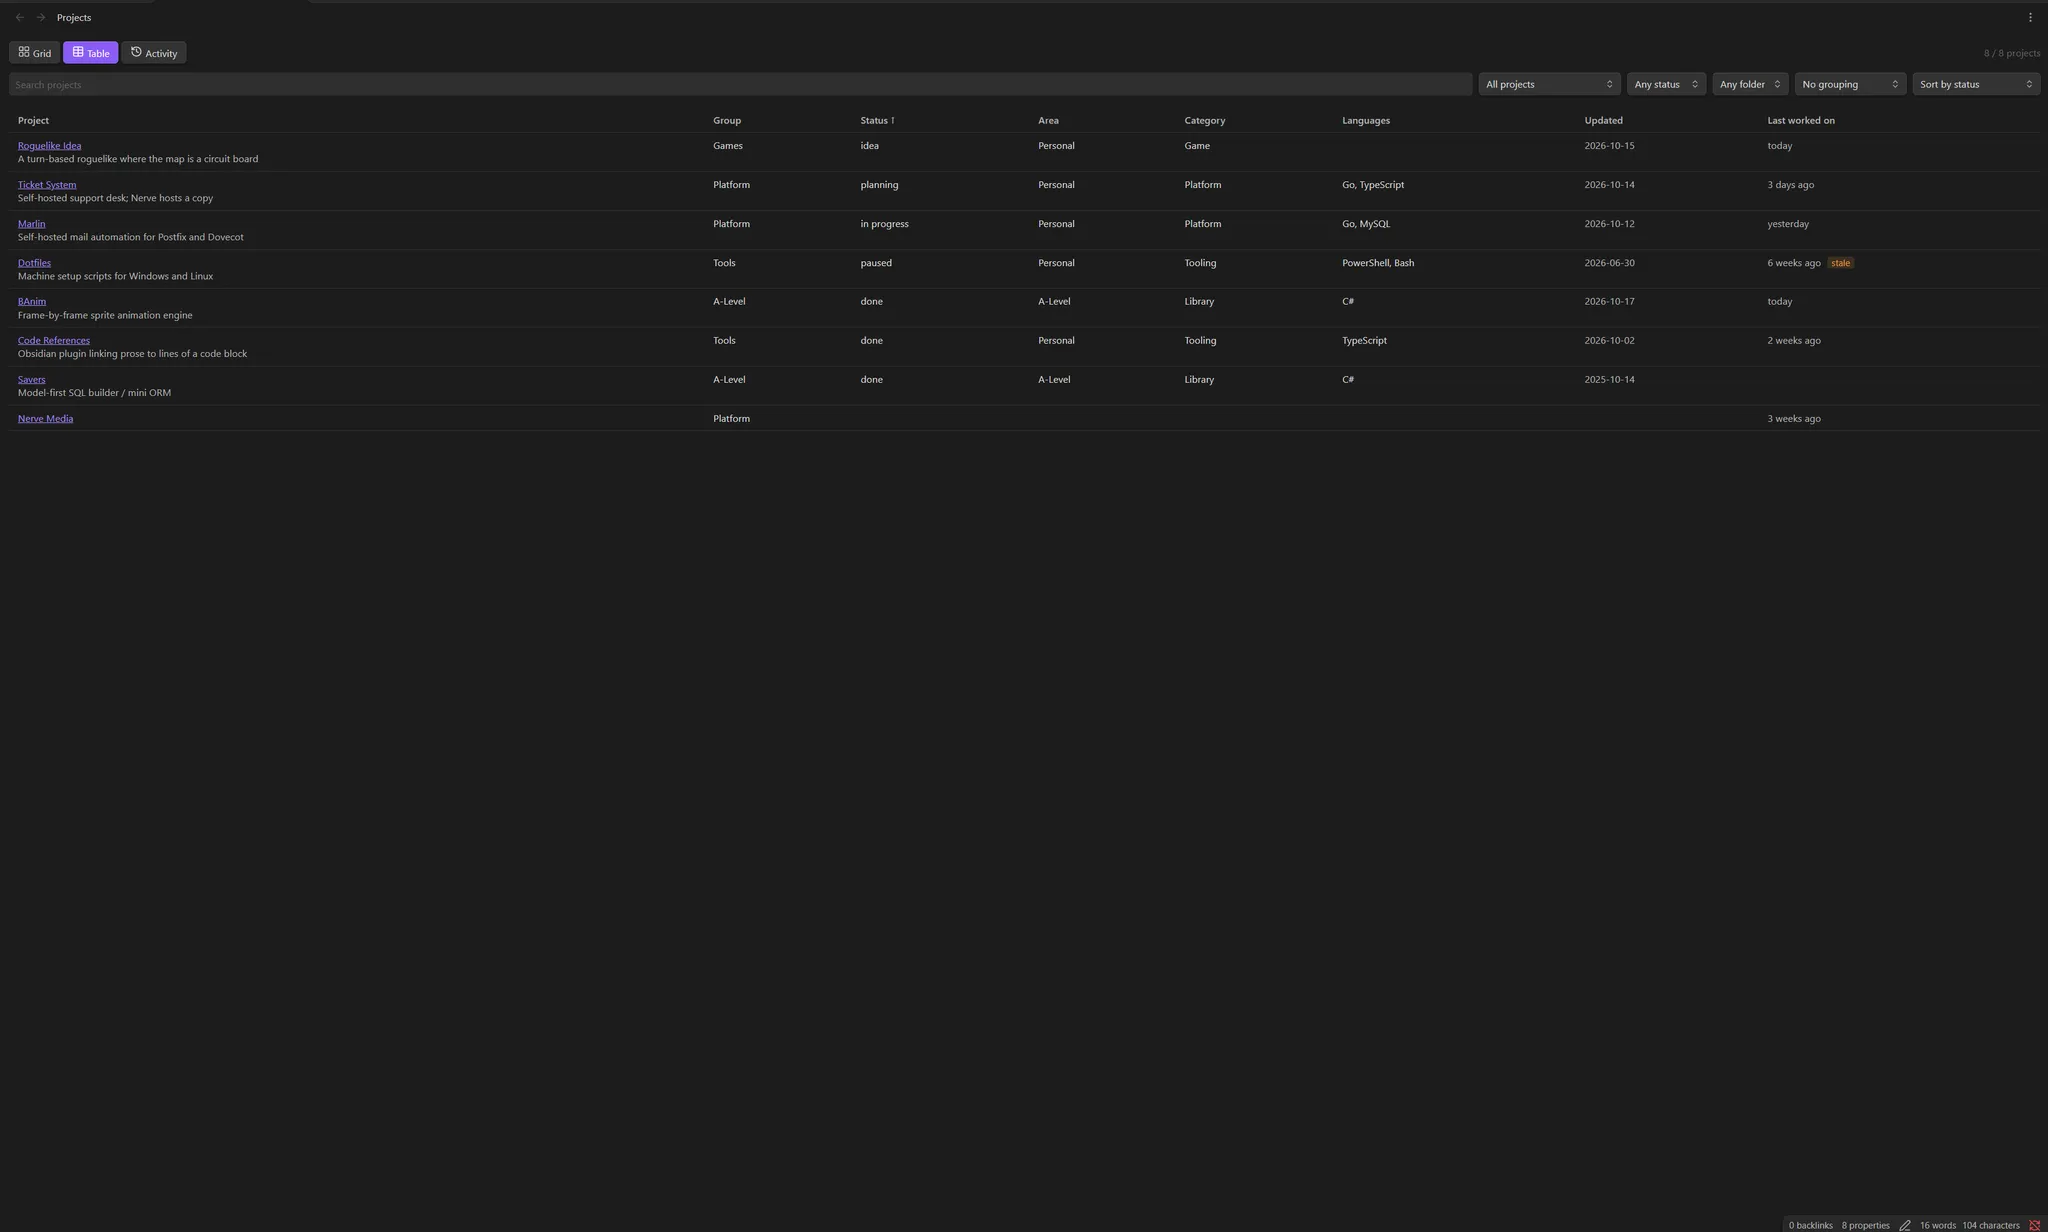The height and width of the screenshot is (1232, 2048).
Task: Open the Nerve Media project link
Action: [45, 418]
